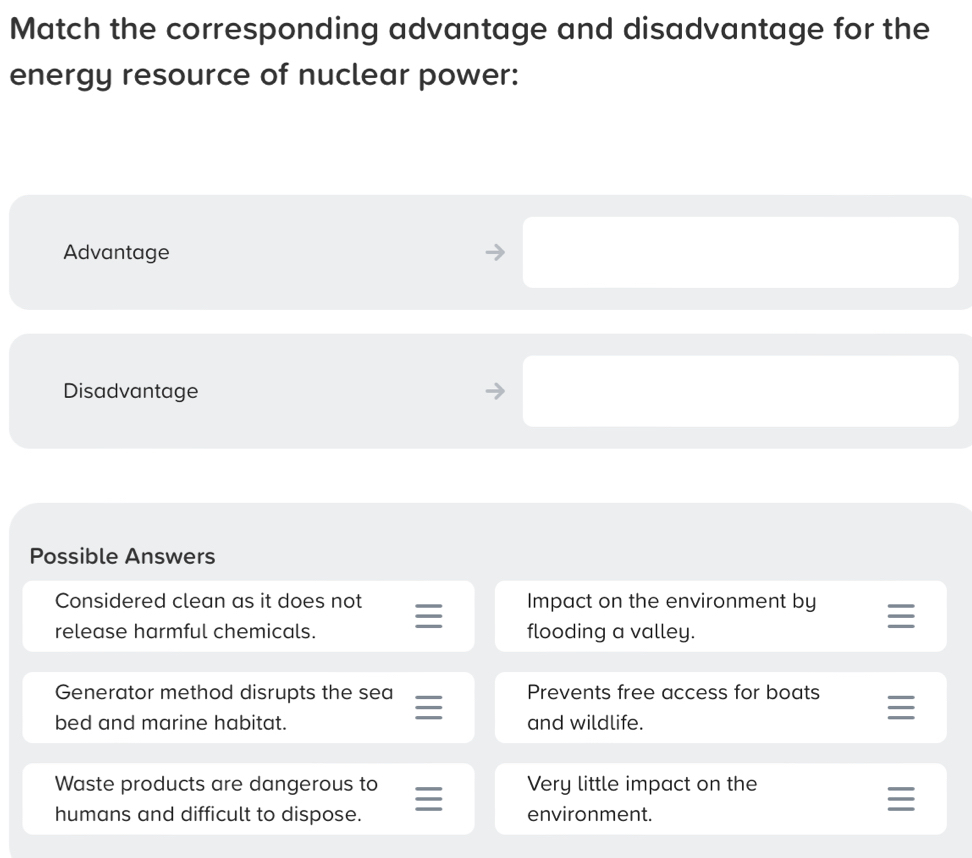The width and height of the screenshot is (972, 858).
Task: Click the Advantage row label
Action: coord(116,253)
